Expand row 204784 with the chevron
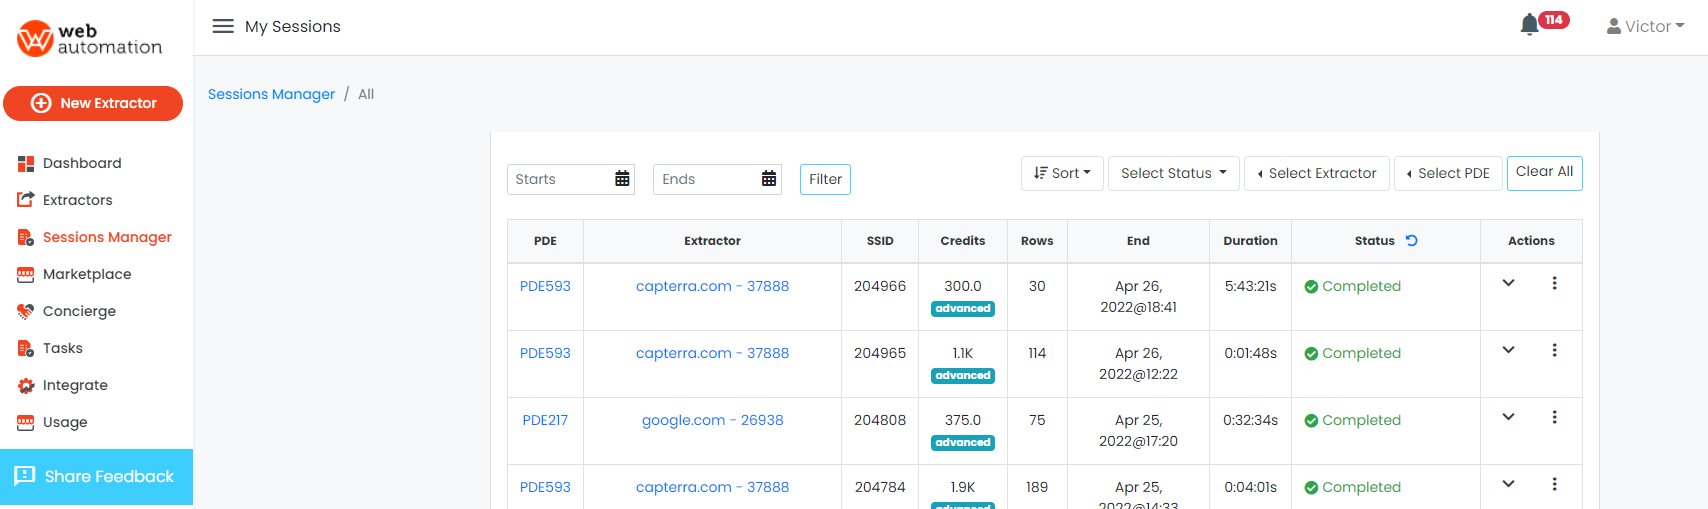The image size is (1708, 509). coord(1508,484)
